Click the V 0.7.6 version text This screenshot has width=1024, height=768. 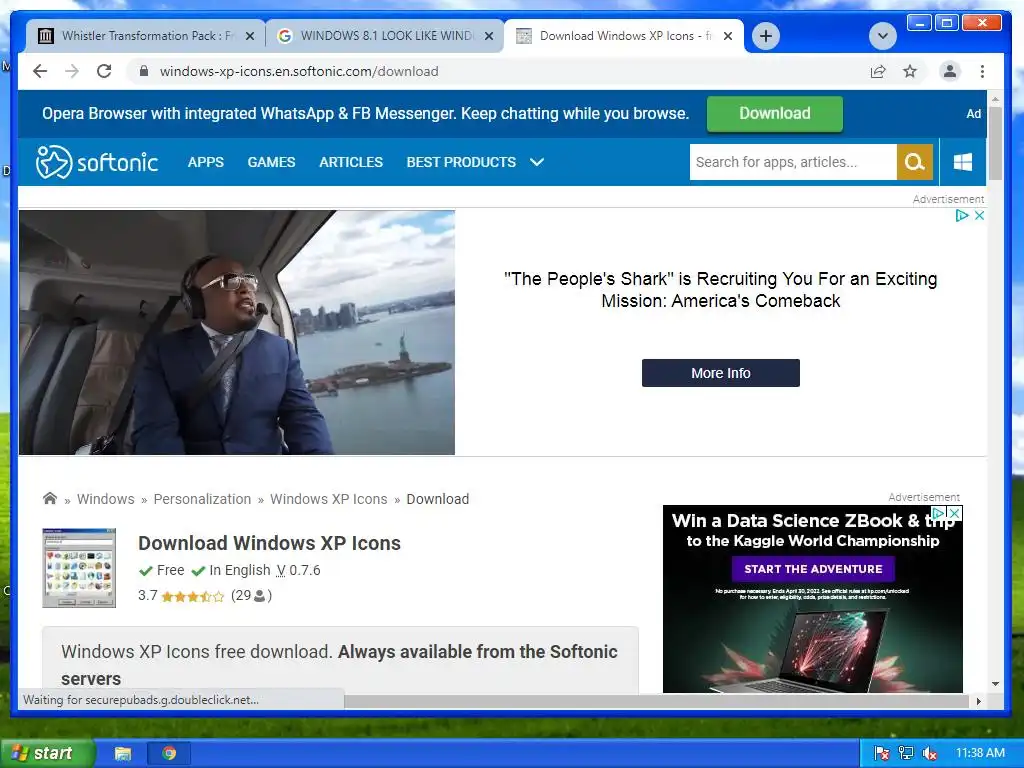[298, 570]
